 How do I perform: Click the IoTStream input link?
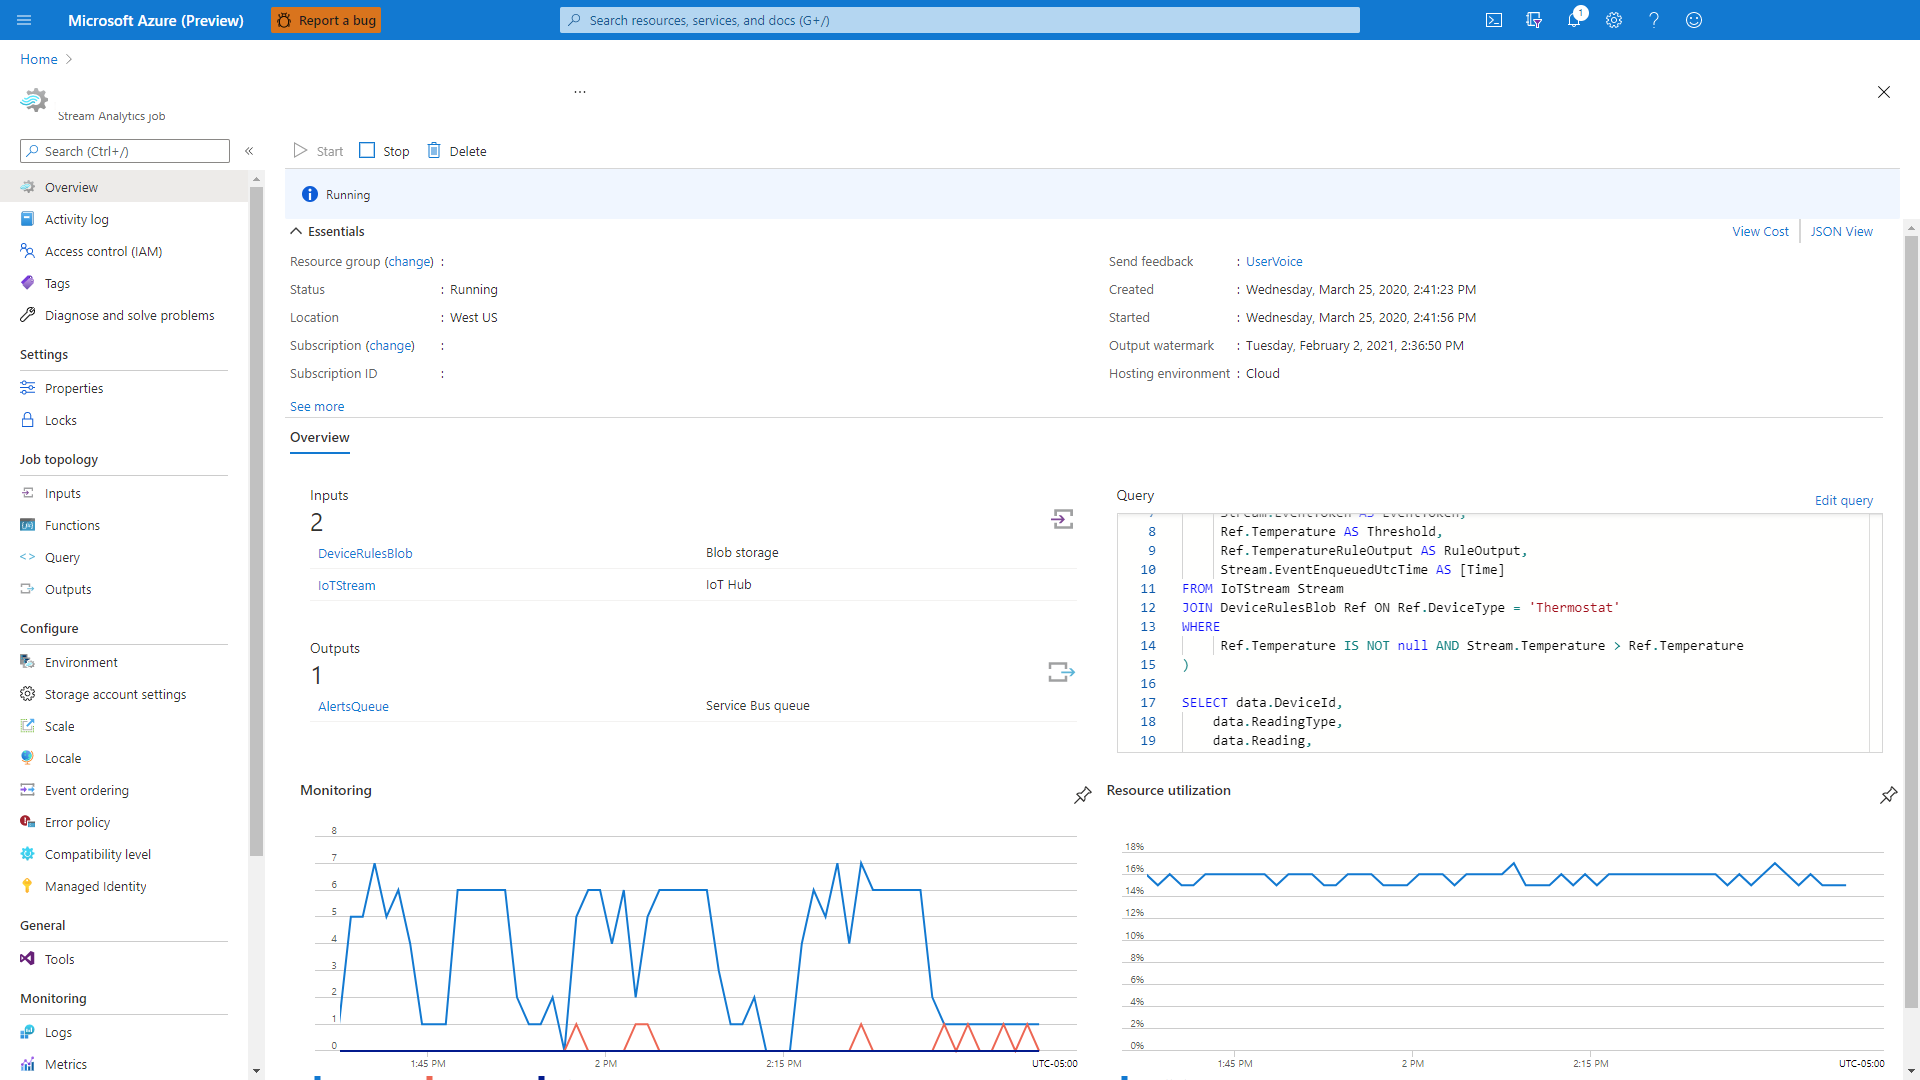(345, 584)
